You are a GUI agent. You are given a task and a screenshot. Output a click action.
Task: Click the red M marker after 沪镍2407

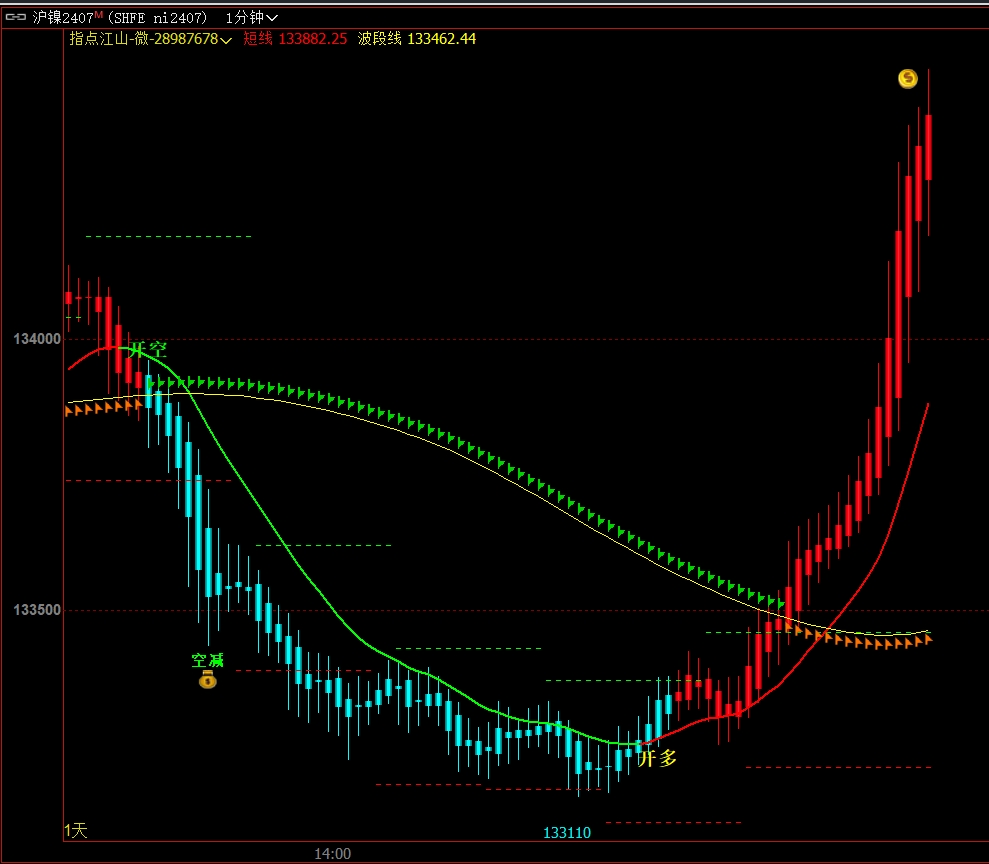[x=99, y=14]
